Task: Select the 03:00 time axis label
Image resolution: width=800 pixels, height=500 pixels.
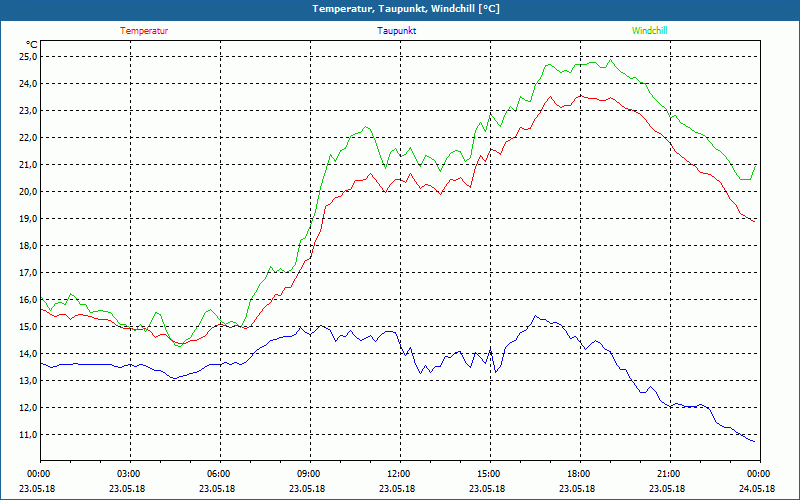Action: [x=127, y=474]
